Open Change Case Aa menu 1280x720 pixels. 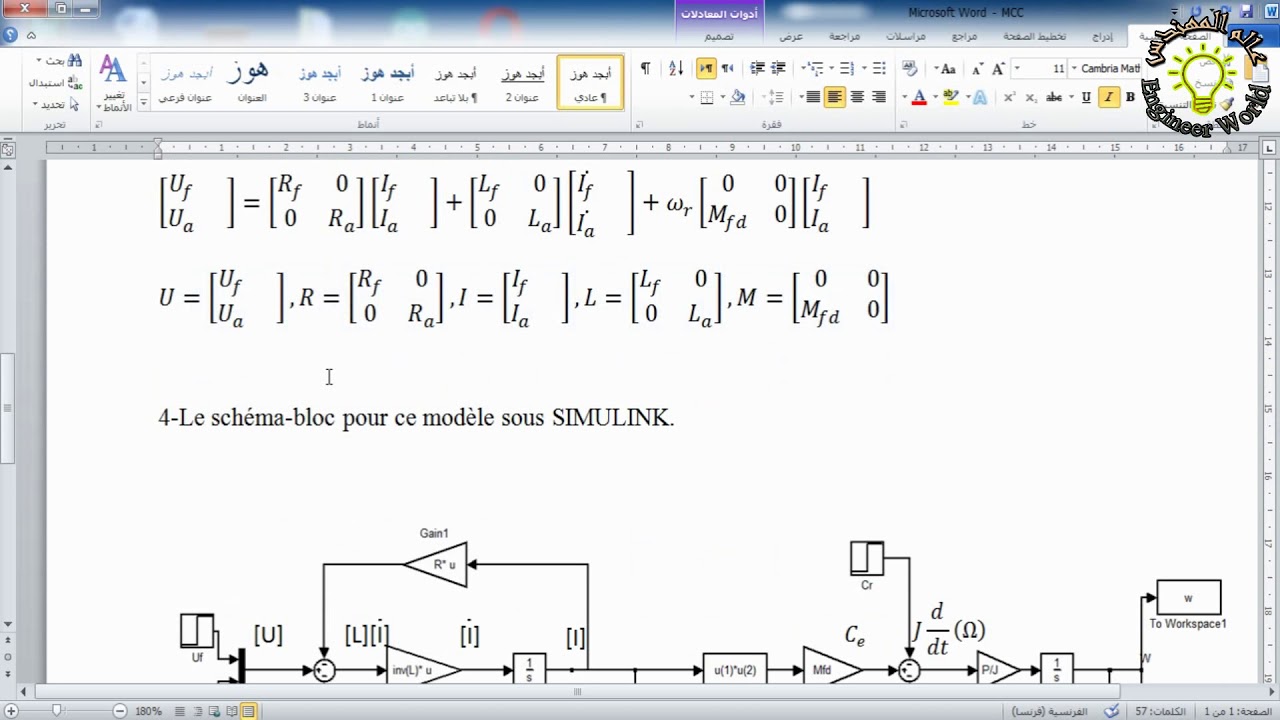[x=947, y=69]
